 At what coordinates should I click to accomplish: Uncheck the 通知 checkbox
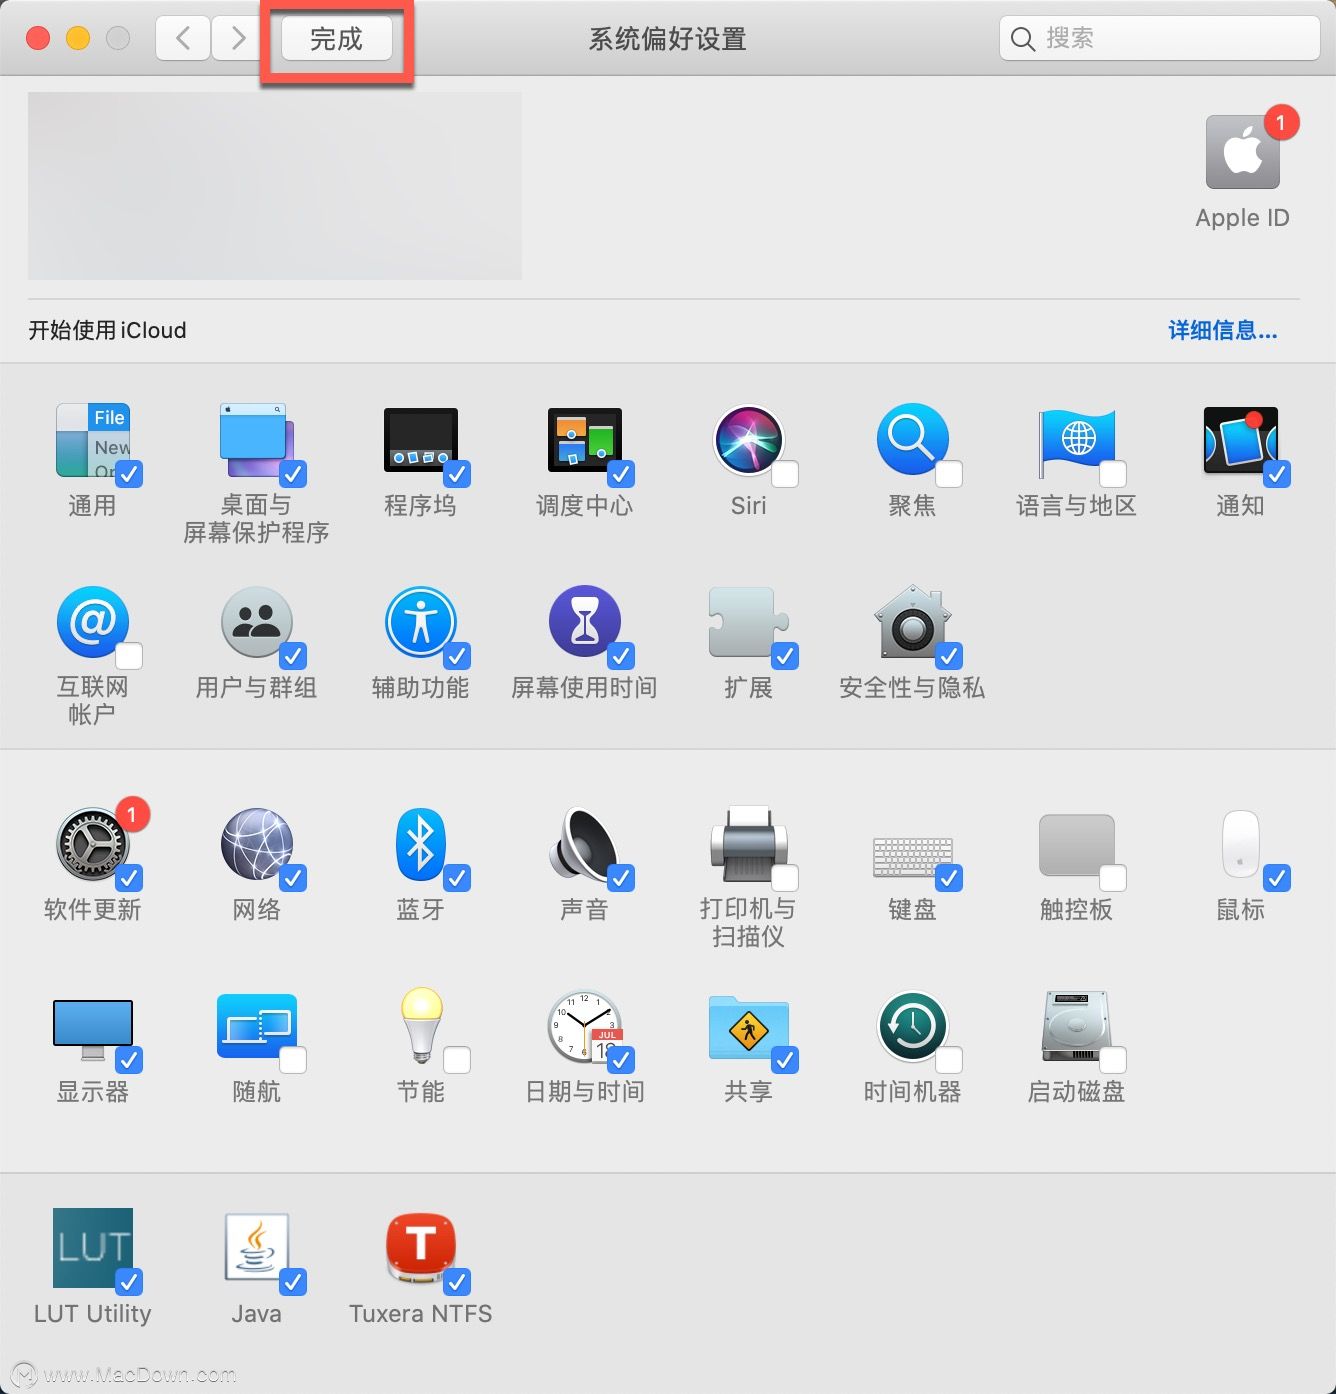1278,474
